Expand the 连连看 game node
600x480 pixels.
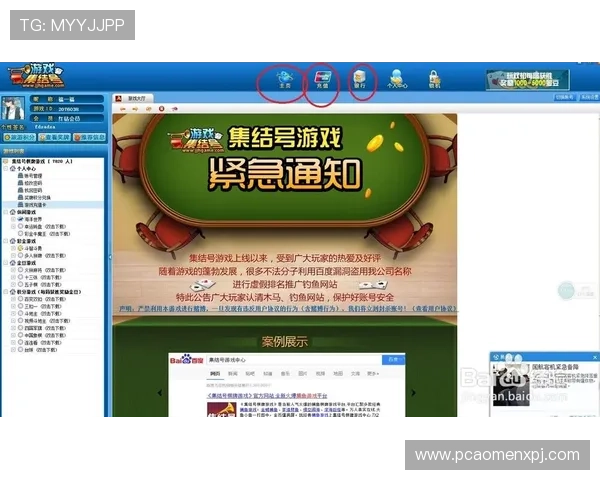pyautogui.click(x=13, y=343)
